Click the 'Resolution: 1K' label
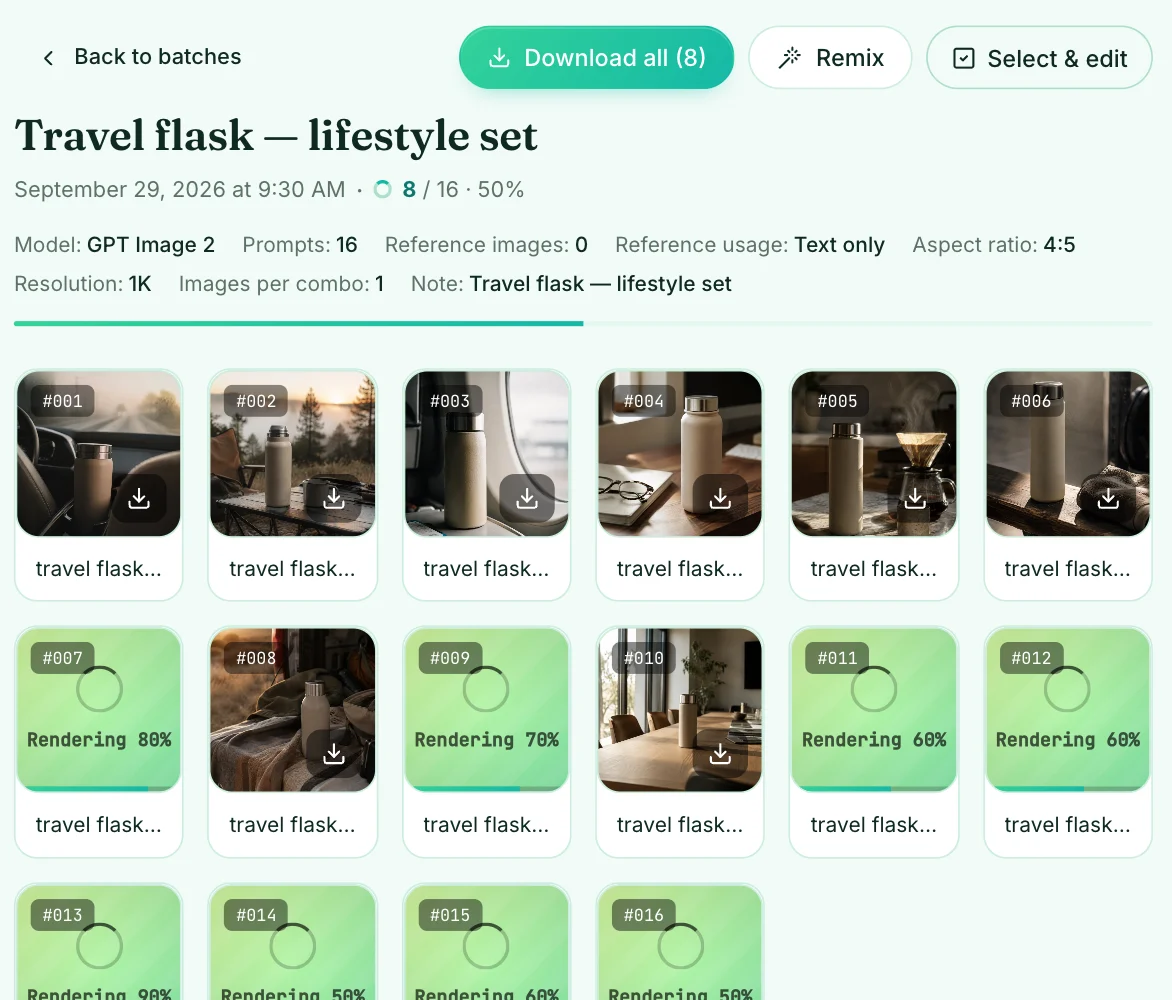This screenshot has height=1000, width=1172. point(83,284)
